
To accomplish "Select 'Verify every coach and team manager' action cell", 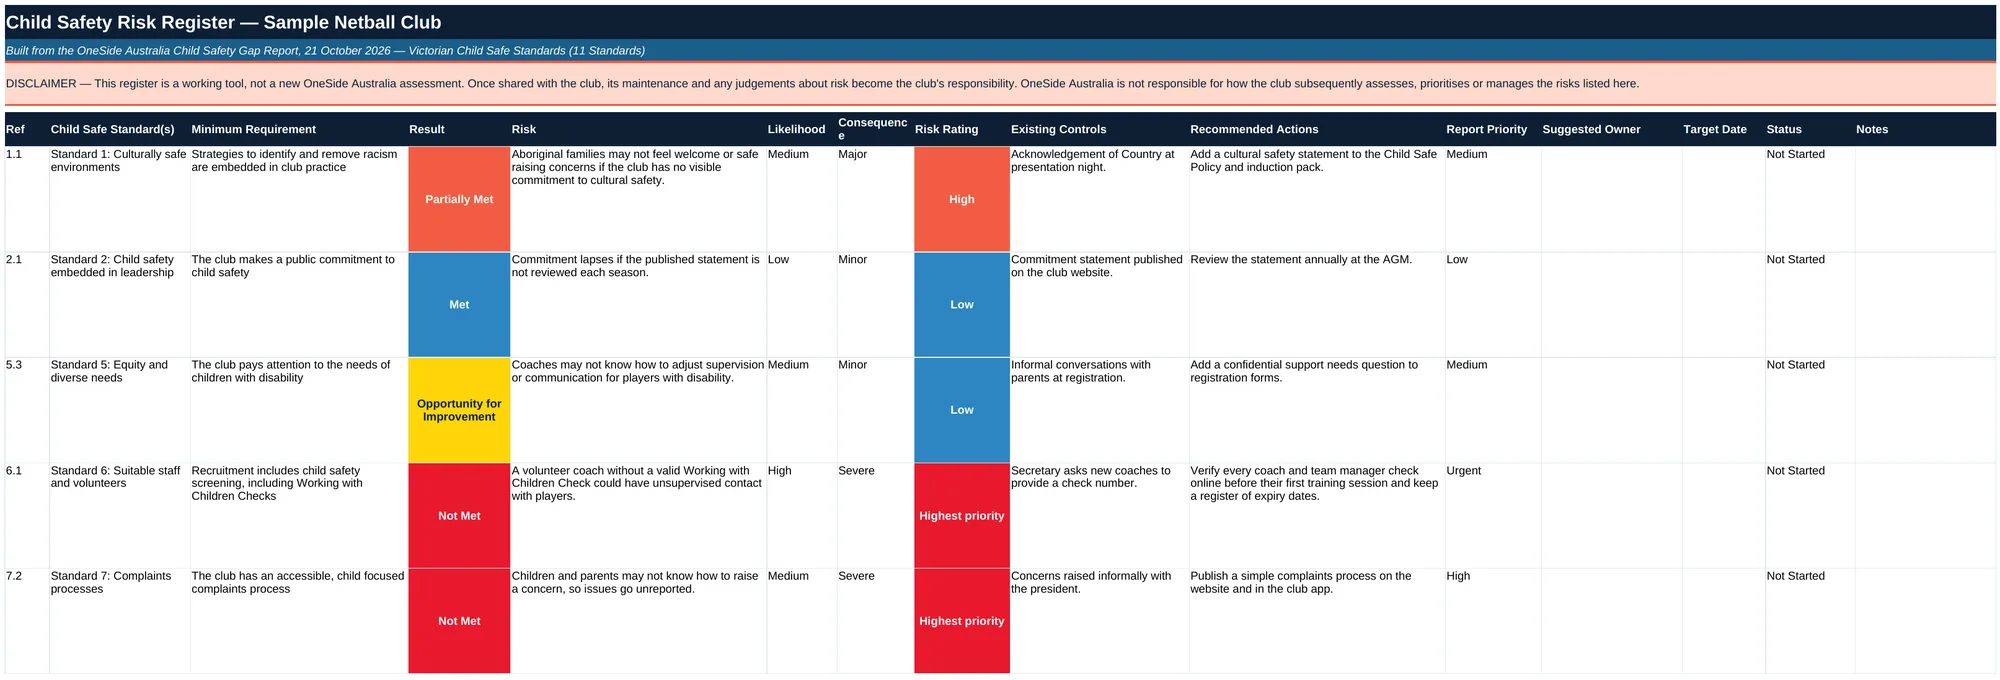I will click(1317, 515).
